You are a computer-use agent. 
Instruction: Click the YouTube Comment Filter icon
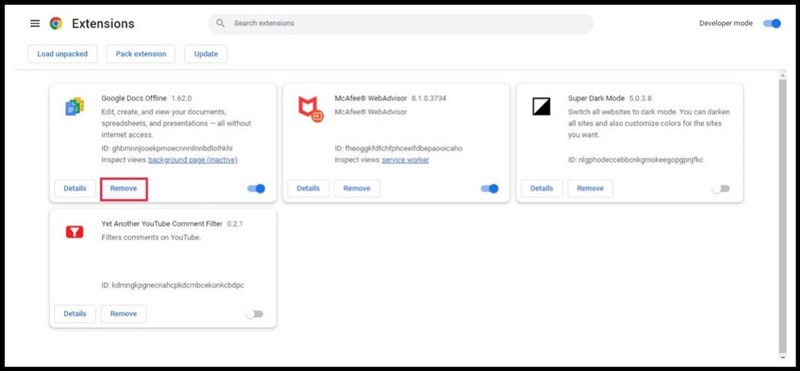(74, 232)
